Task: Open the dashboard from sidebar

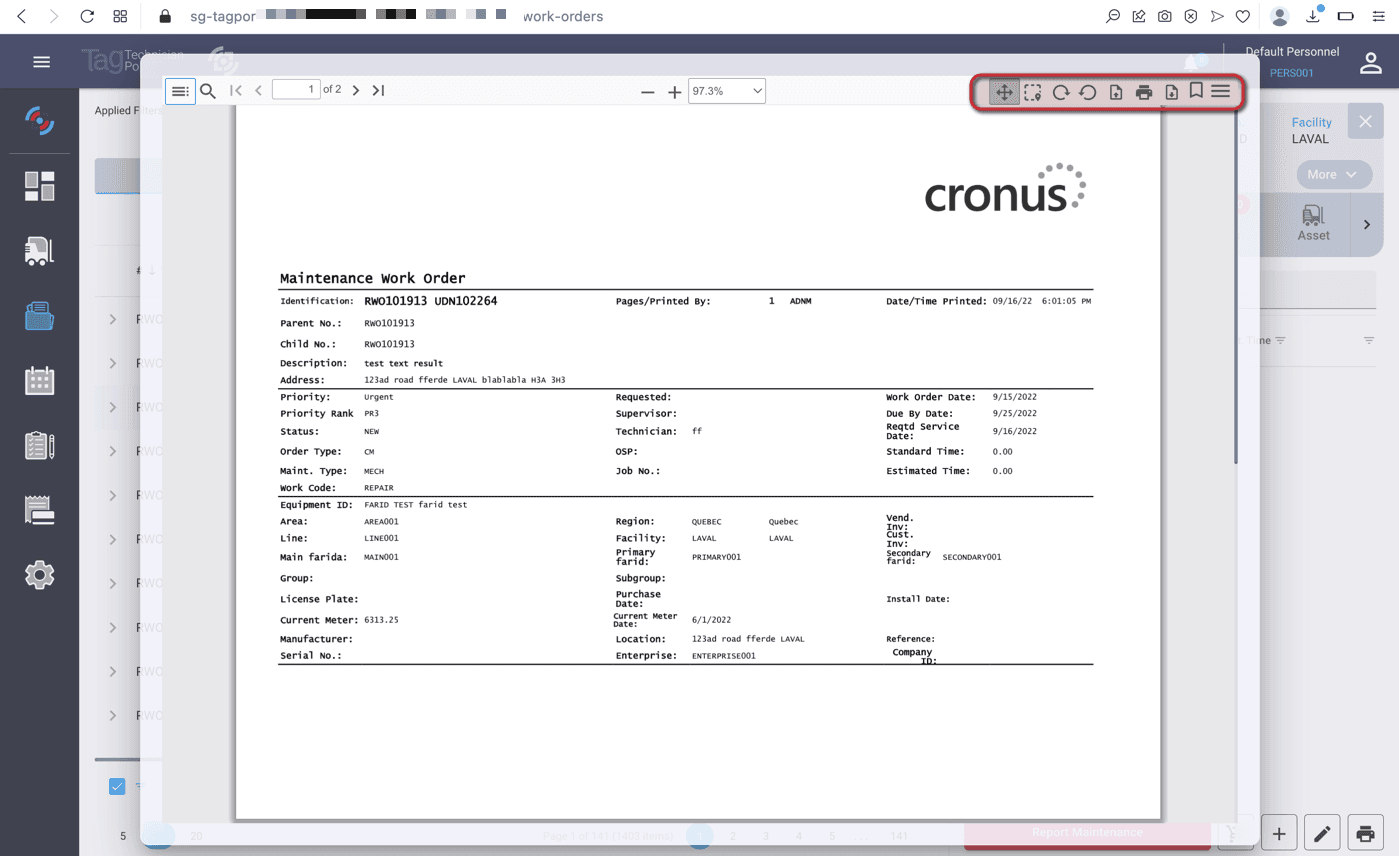Action: (x=40, y=186)
